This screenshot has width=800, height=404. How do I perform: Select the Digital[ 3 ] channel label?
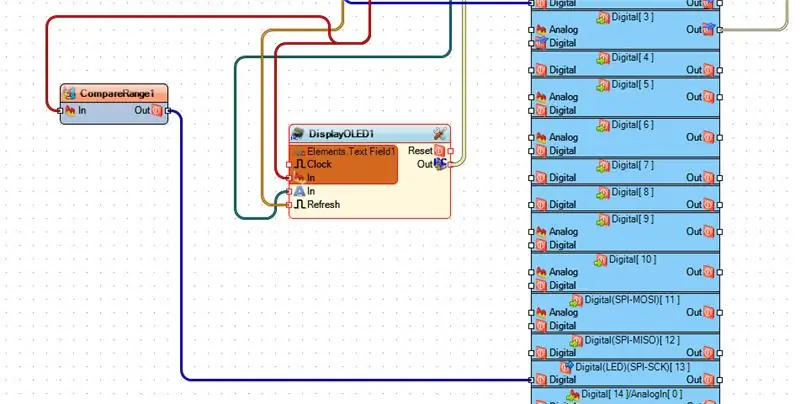point(633,17)
